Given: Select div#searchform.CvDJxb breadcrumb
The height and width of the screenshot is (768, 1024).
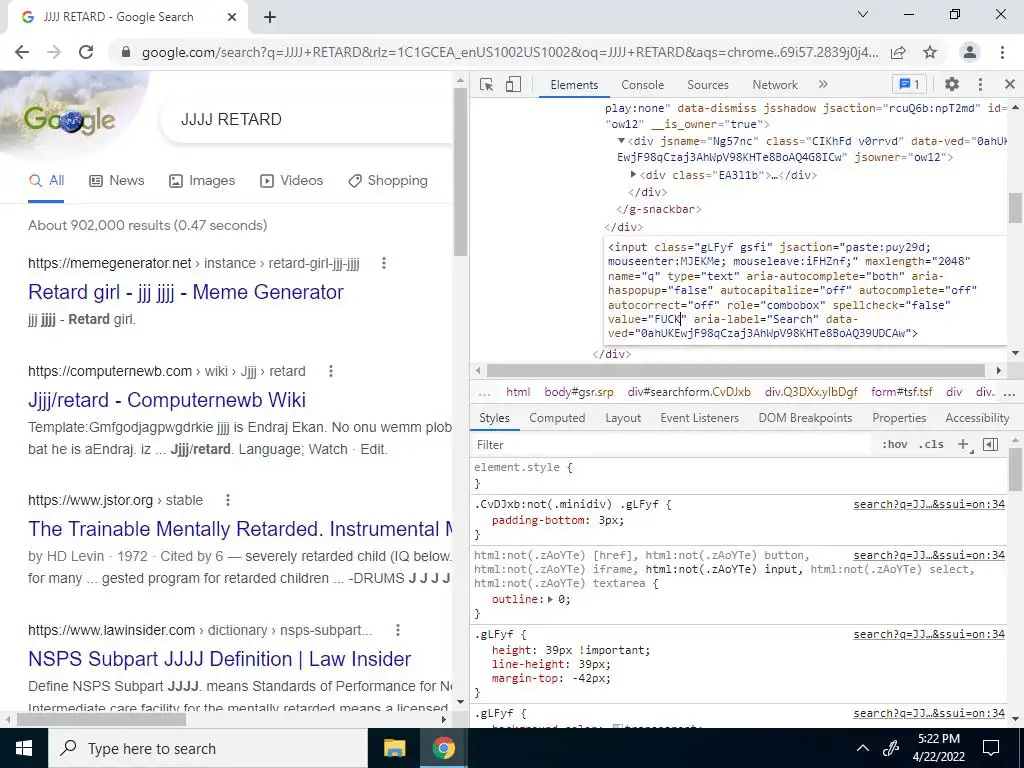Looking at the screenshot, I should pyautogui.click(x=689, y=392).
